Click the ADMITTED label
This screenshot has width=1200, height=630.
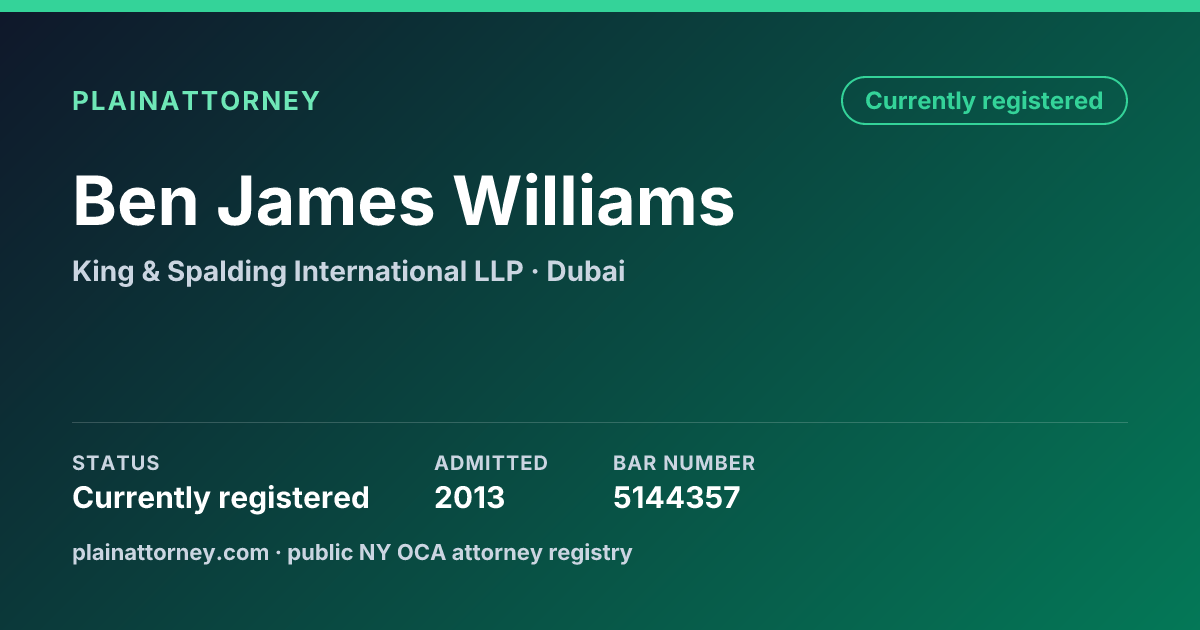coord(491,463)
